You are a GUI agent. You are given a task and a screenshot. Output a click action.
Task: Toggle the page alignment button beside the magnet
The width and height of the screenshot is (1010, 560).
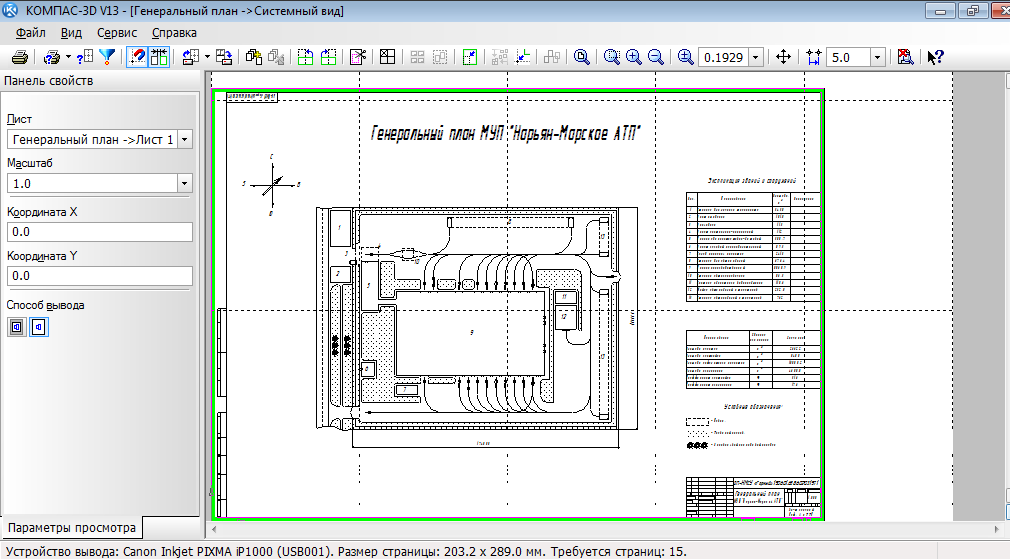tap(159, 57)
